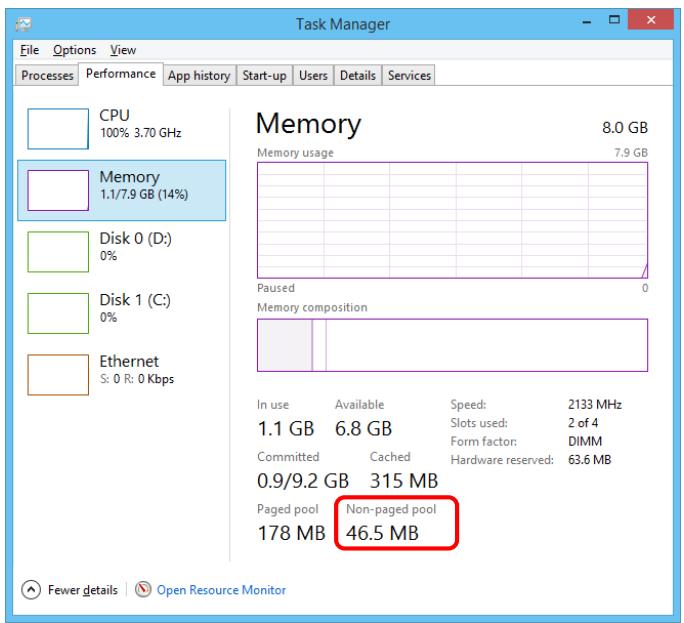Minimize the Task Manager window
This screenshot has height=623, width=684.
tap(587, 20)
